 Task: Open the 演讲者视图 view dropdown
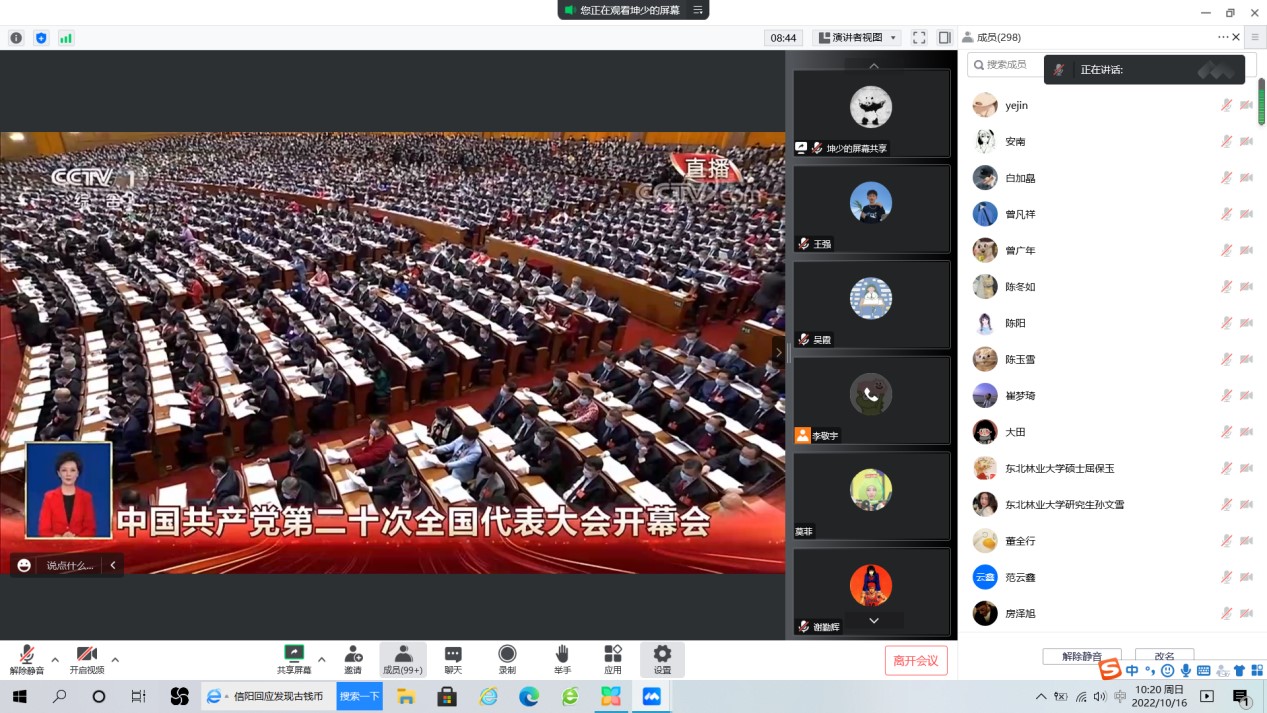pyautogui.click(x=857, y=38)
